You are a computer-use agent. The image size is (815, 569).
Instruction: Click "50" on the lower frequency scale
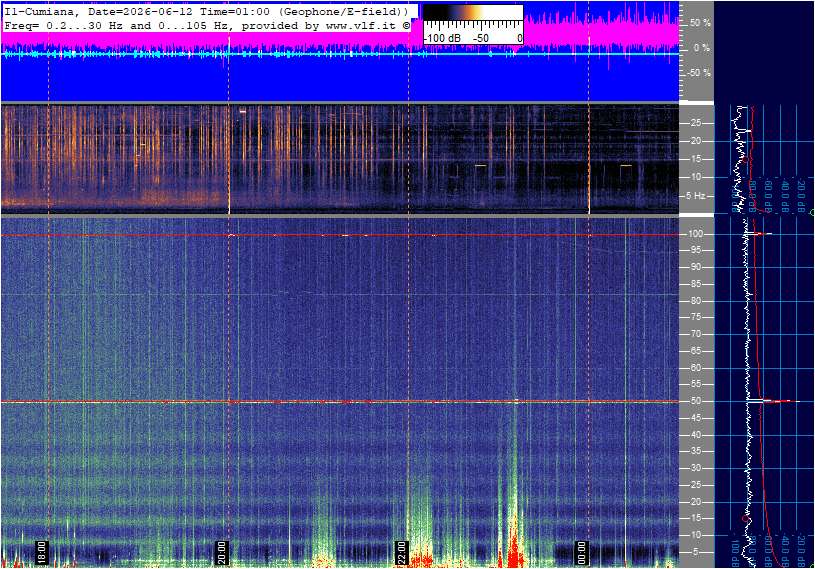(x=695, y=401)
